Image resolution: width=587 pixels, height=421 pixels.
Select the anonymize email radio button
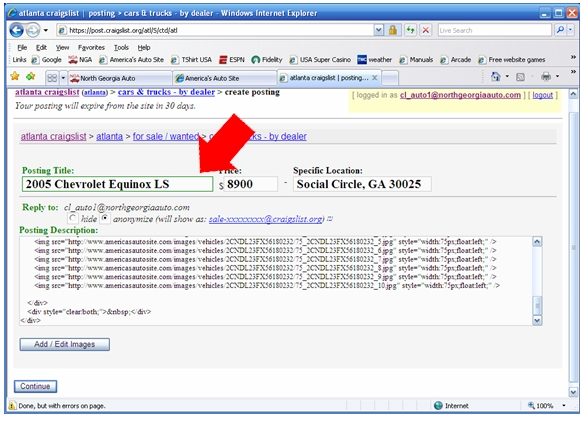pos(105,218)
